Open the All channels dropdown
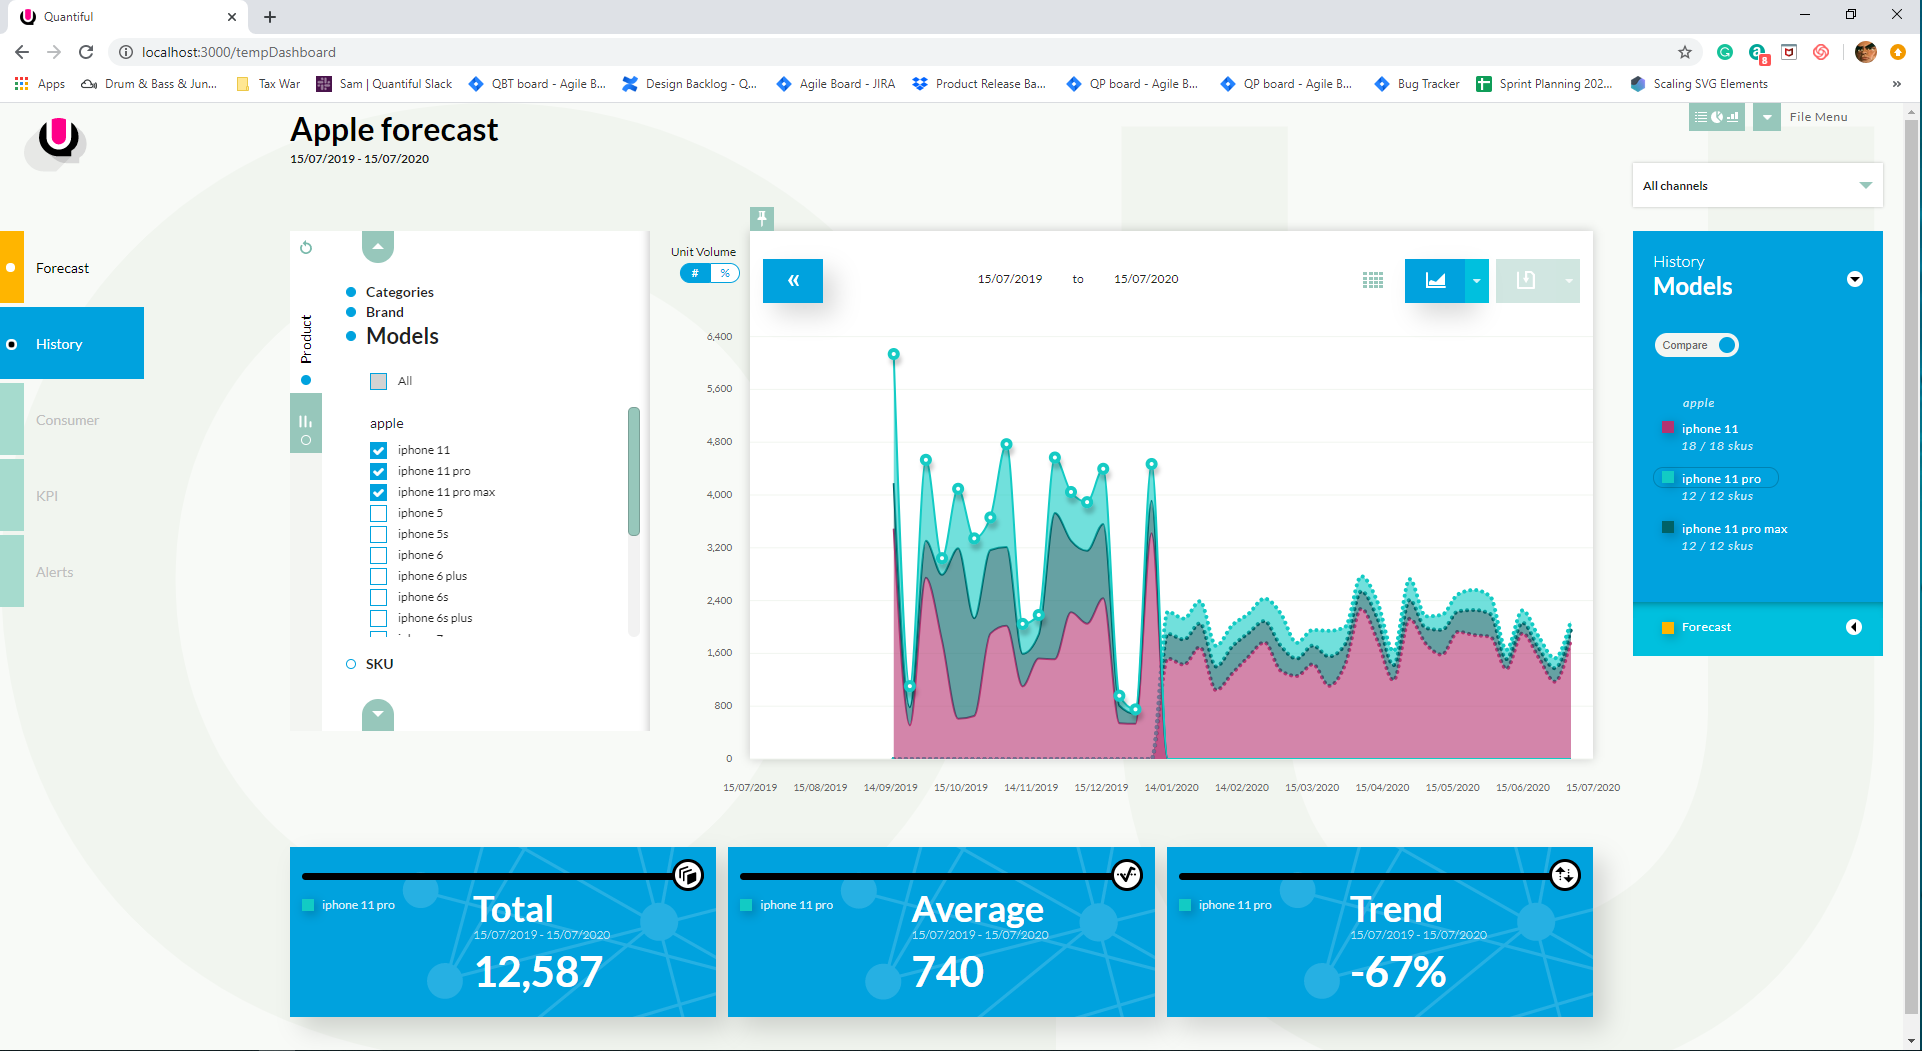 tap(1757, 186)
